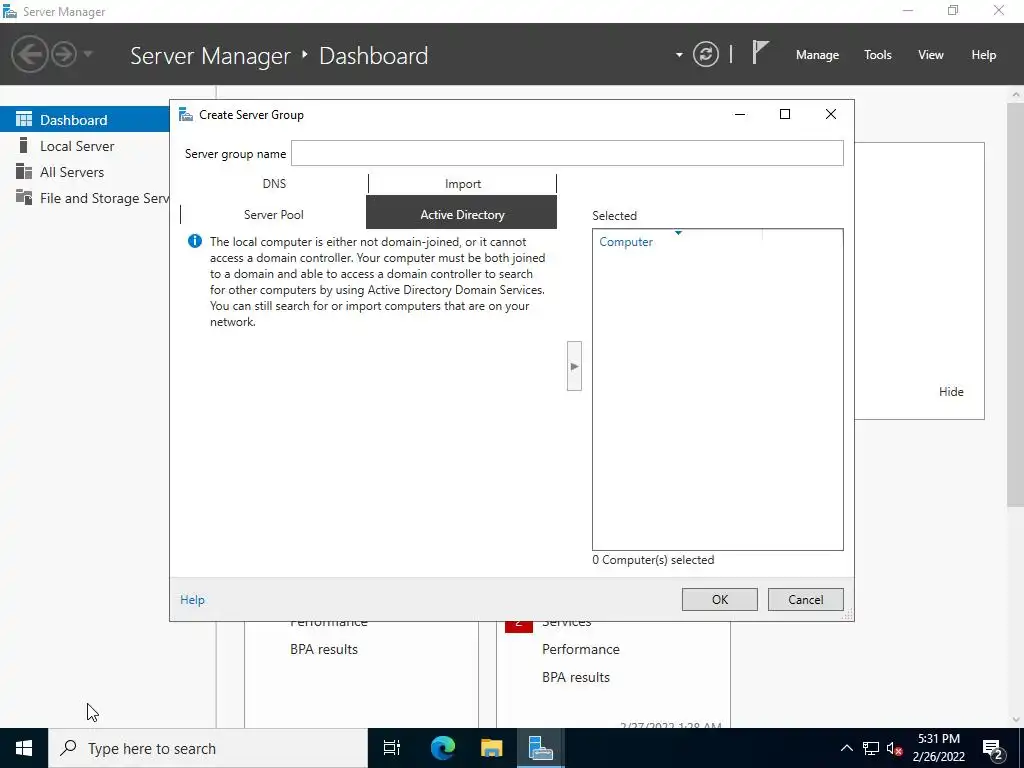Click the Server Manager back arrow
1024x768 pixels.
point(29,54)
